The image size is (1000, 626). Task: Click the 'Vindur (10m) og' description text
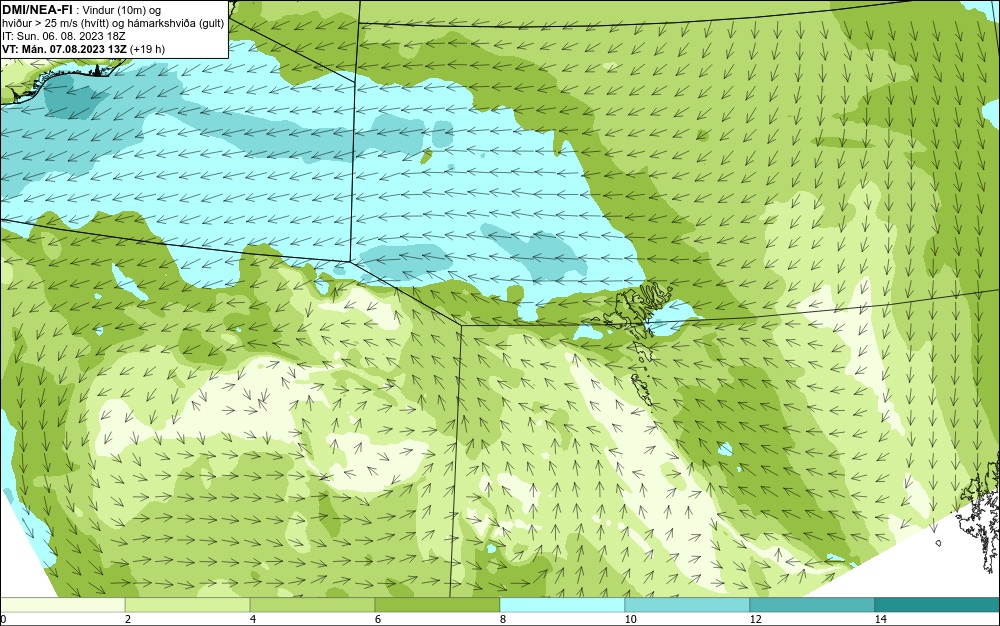(122, 10)
